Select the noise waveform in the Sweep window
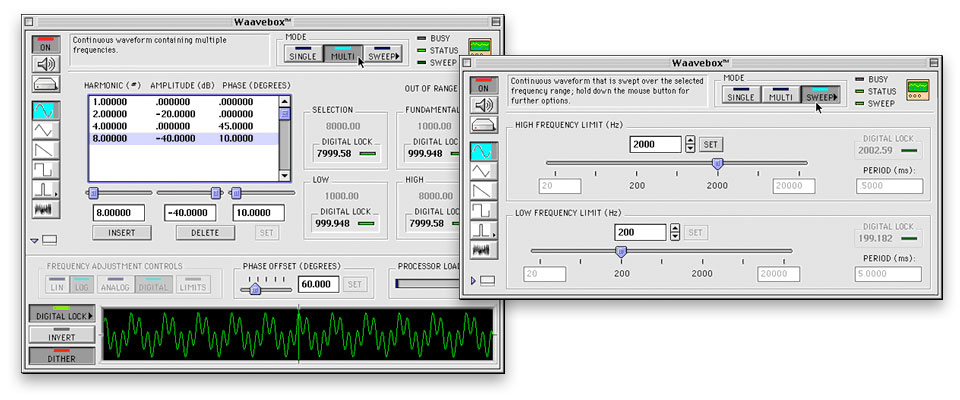Image resolution: width=960 pixels, height=400 pixels. coord(484,249)
